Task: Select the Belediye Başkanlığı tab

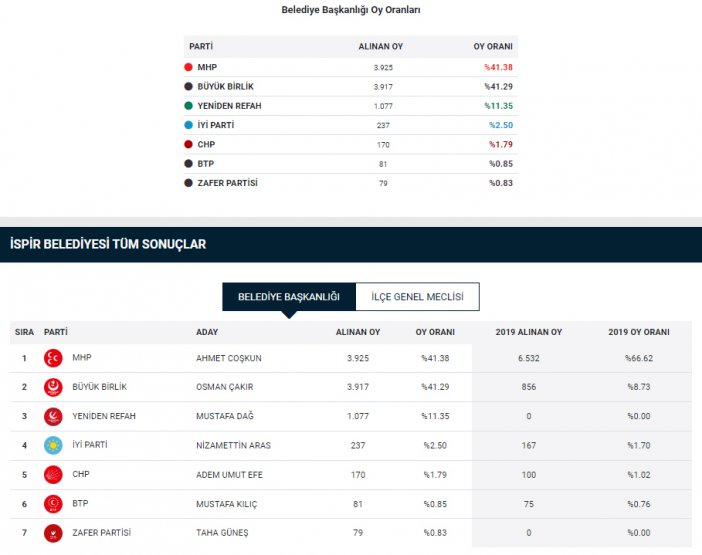Action: click(289, 297)
